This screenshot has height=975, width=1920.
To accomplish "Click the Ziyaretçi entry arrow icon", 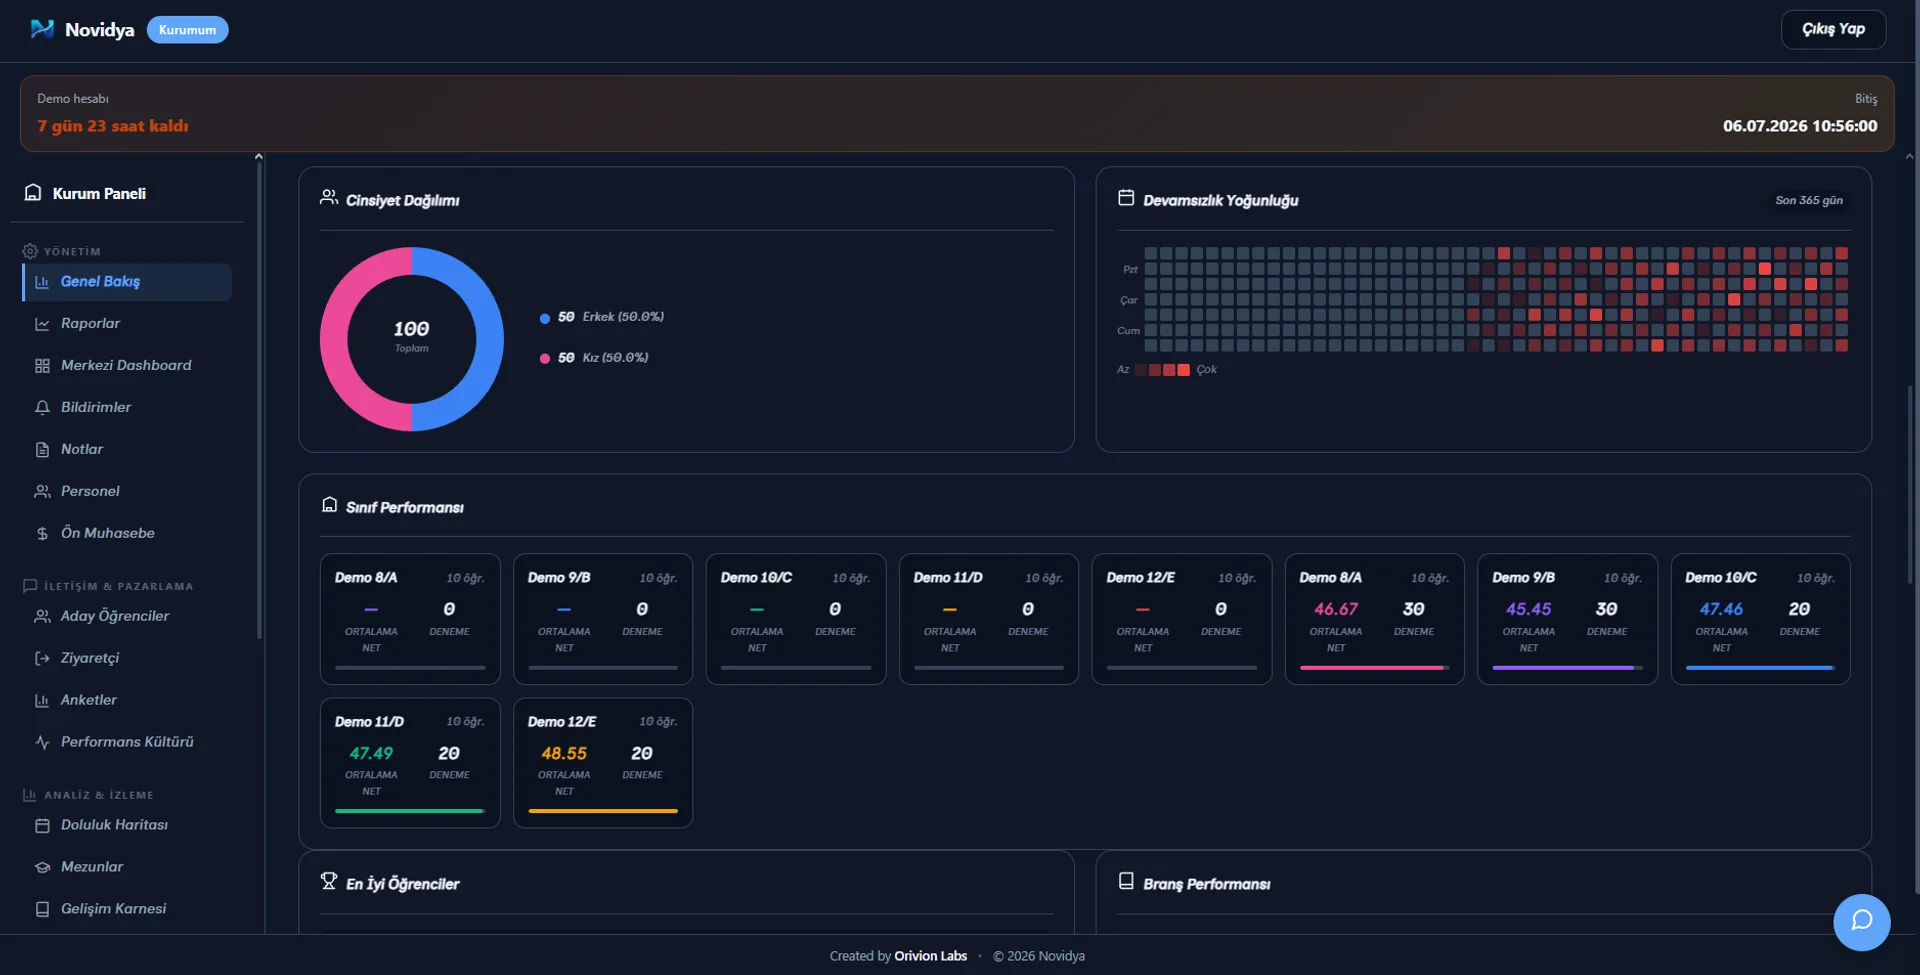I will click(x=42, y=658).
